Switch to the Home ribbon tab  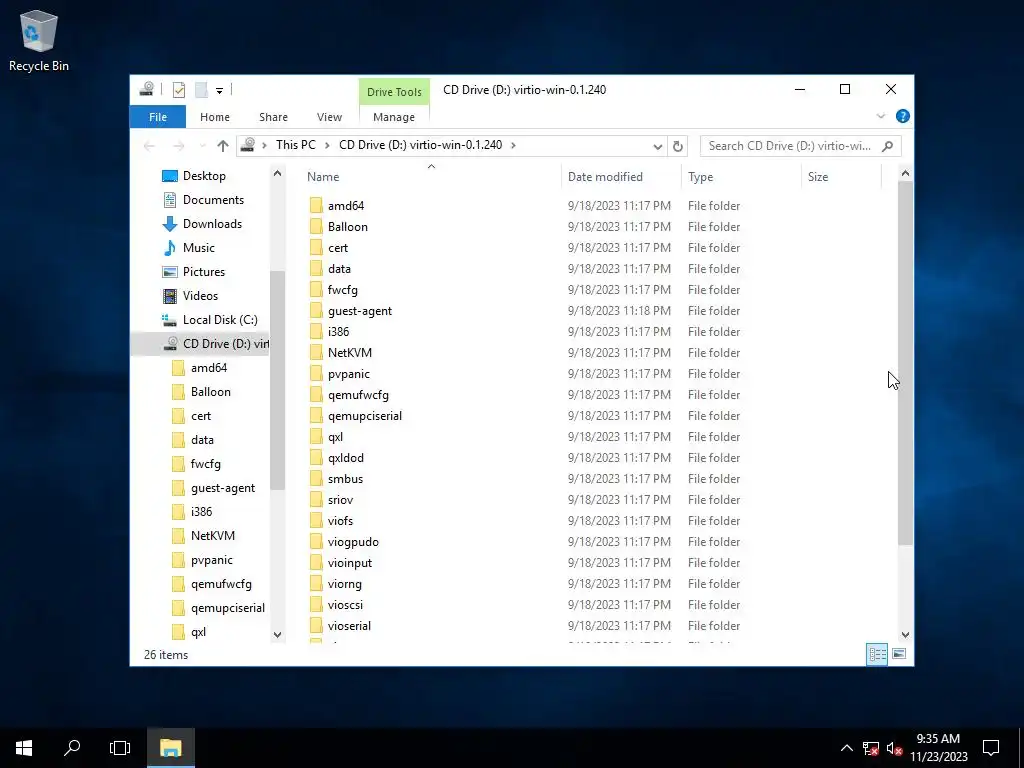pyautogui.click(x=215, y=117)
